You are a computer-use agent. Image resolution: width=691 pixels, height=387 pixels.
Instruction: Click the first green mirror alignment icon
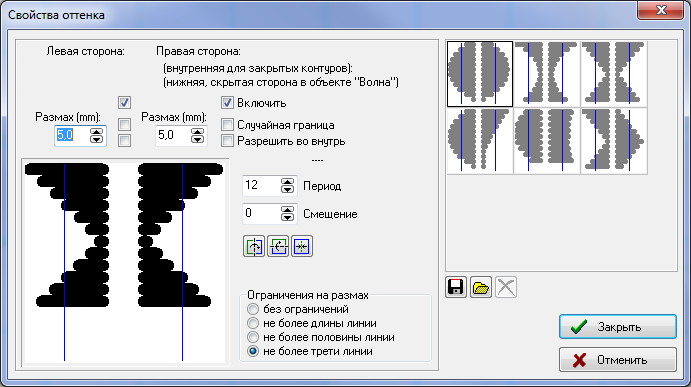tap(254, 246)
